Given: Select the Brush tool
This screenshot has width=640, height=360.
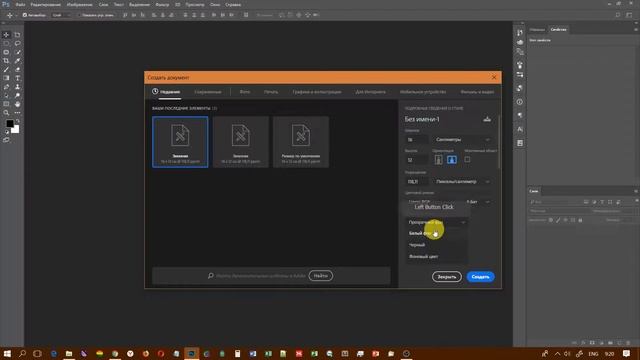Looking at the screenshot, I should [6, 69].
